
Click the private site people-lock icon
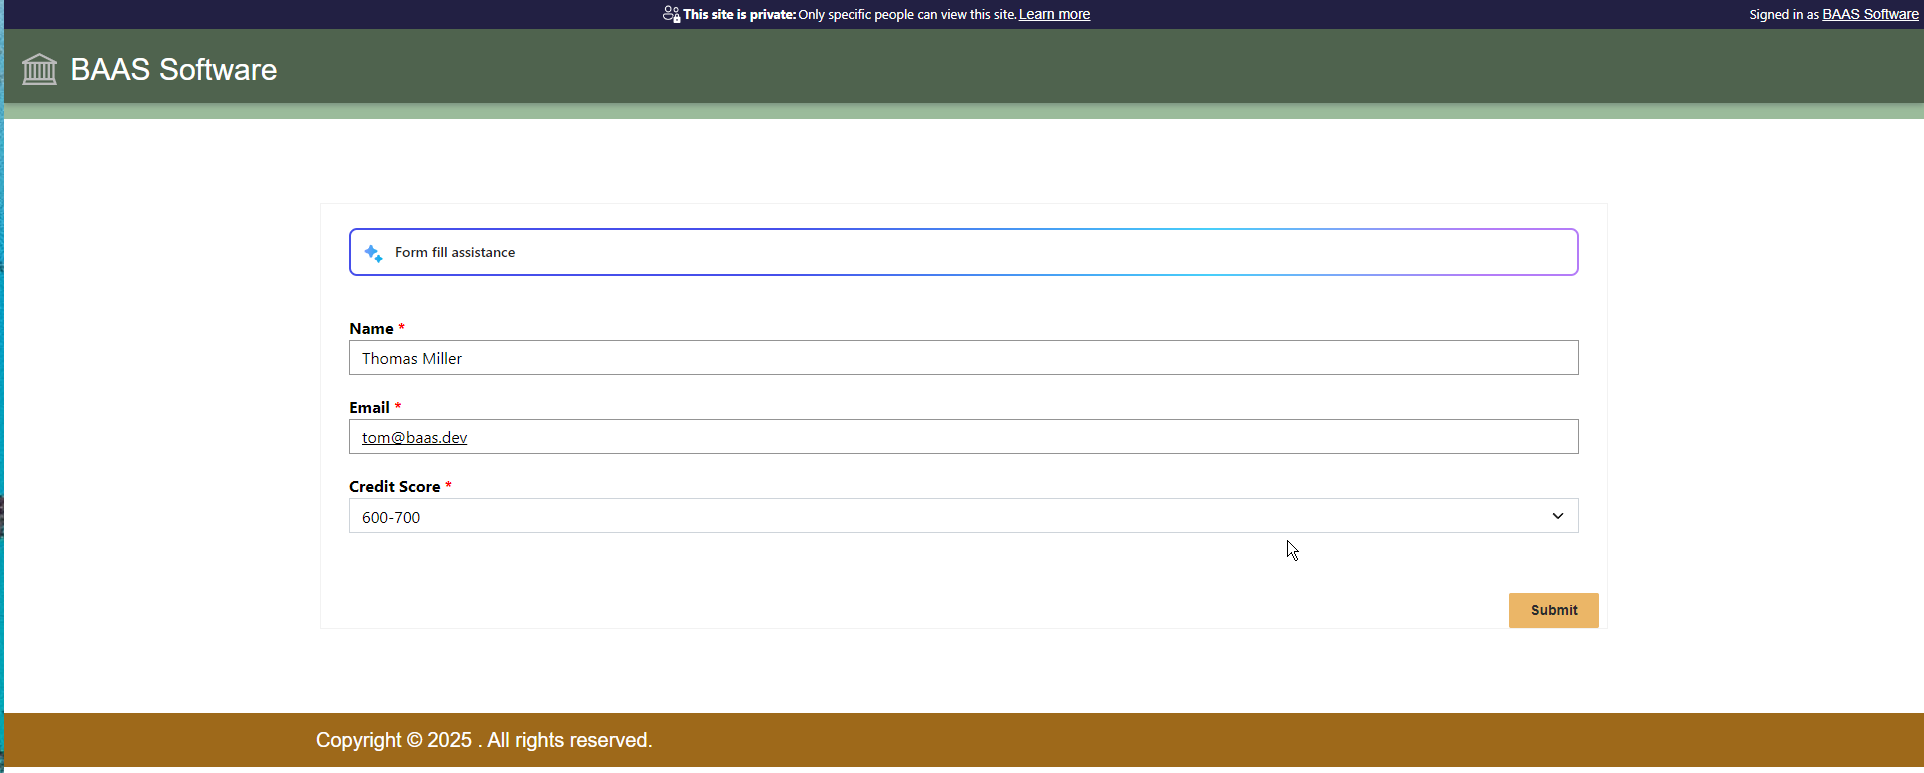click(x=671, y=14)
